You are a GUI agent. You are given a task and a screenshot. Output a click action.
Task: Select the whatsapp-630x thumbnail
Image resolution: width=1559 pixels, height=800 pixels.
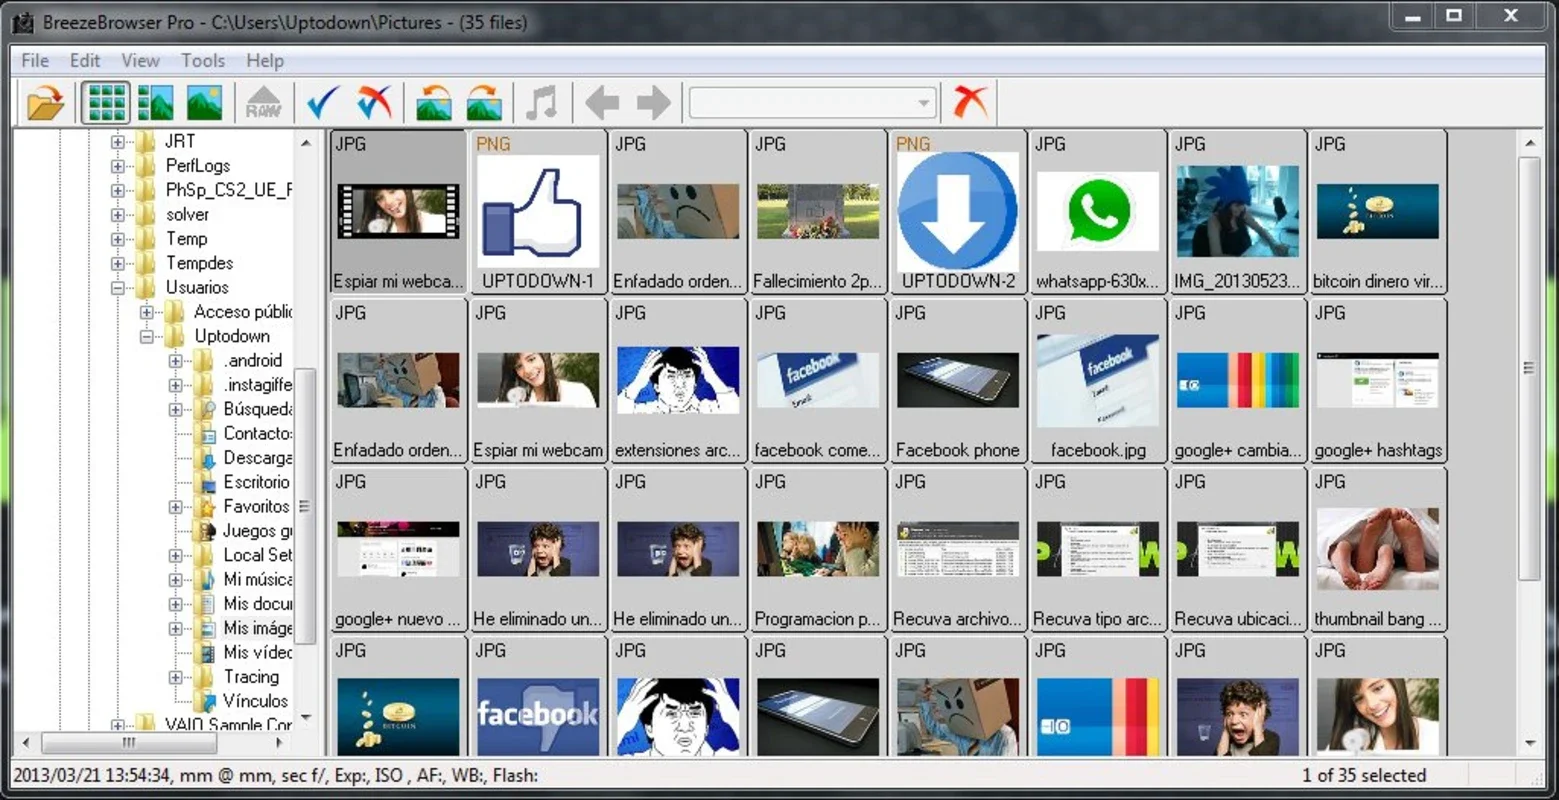click(x=1098, y=212)
